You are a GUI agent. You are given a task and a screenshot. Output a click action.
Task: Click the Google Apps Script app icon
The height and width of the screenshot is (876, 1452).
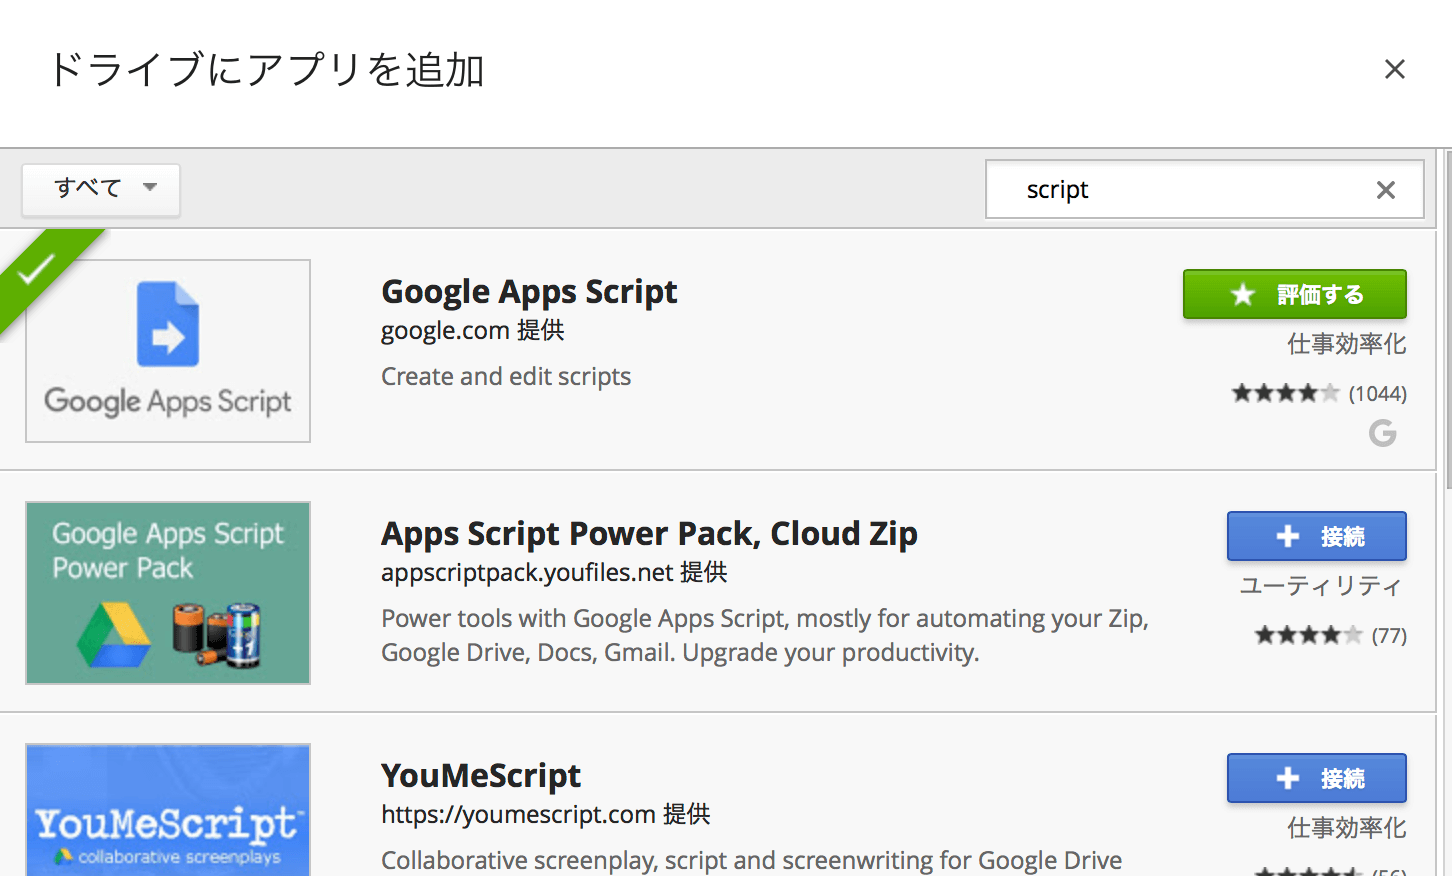pyautogui.click(x=167, y=350)
